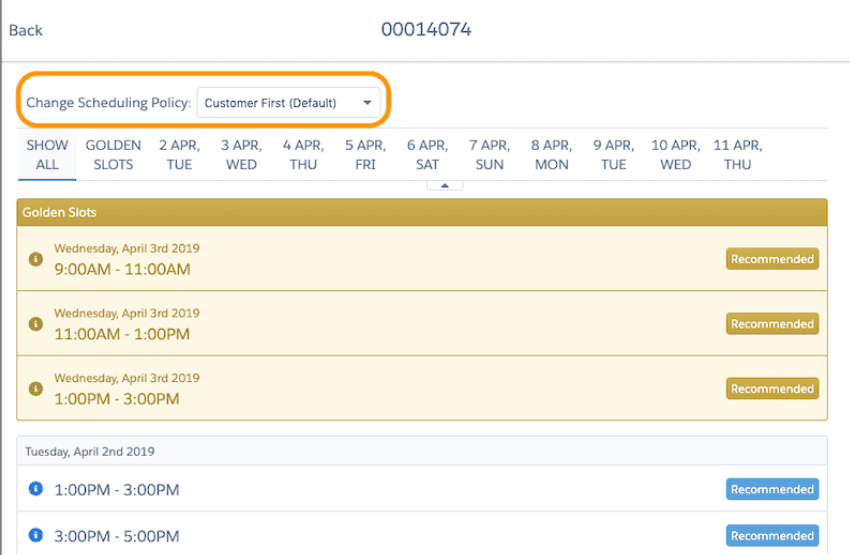Select the Show All tab

coord(47,155)
